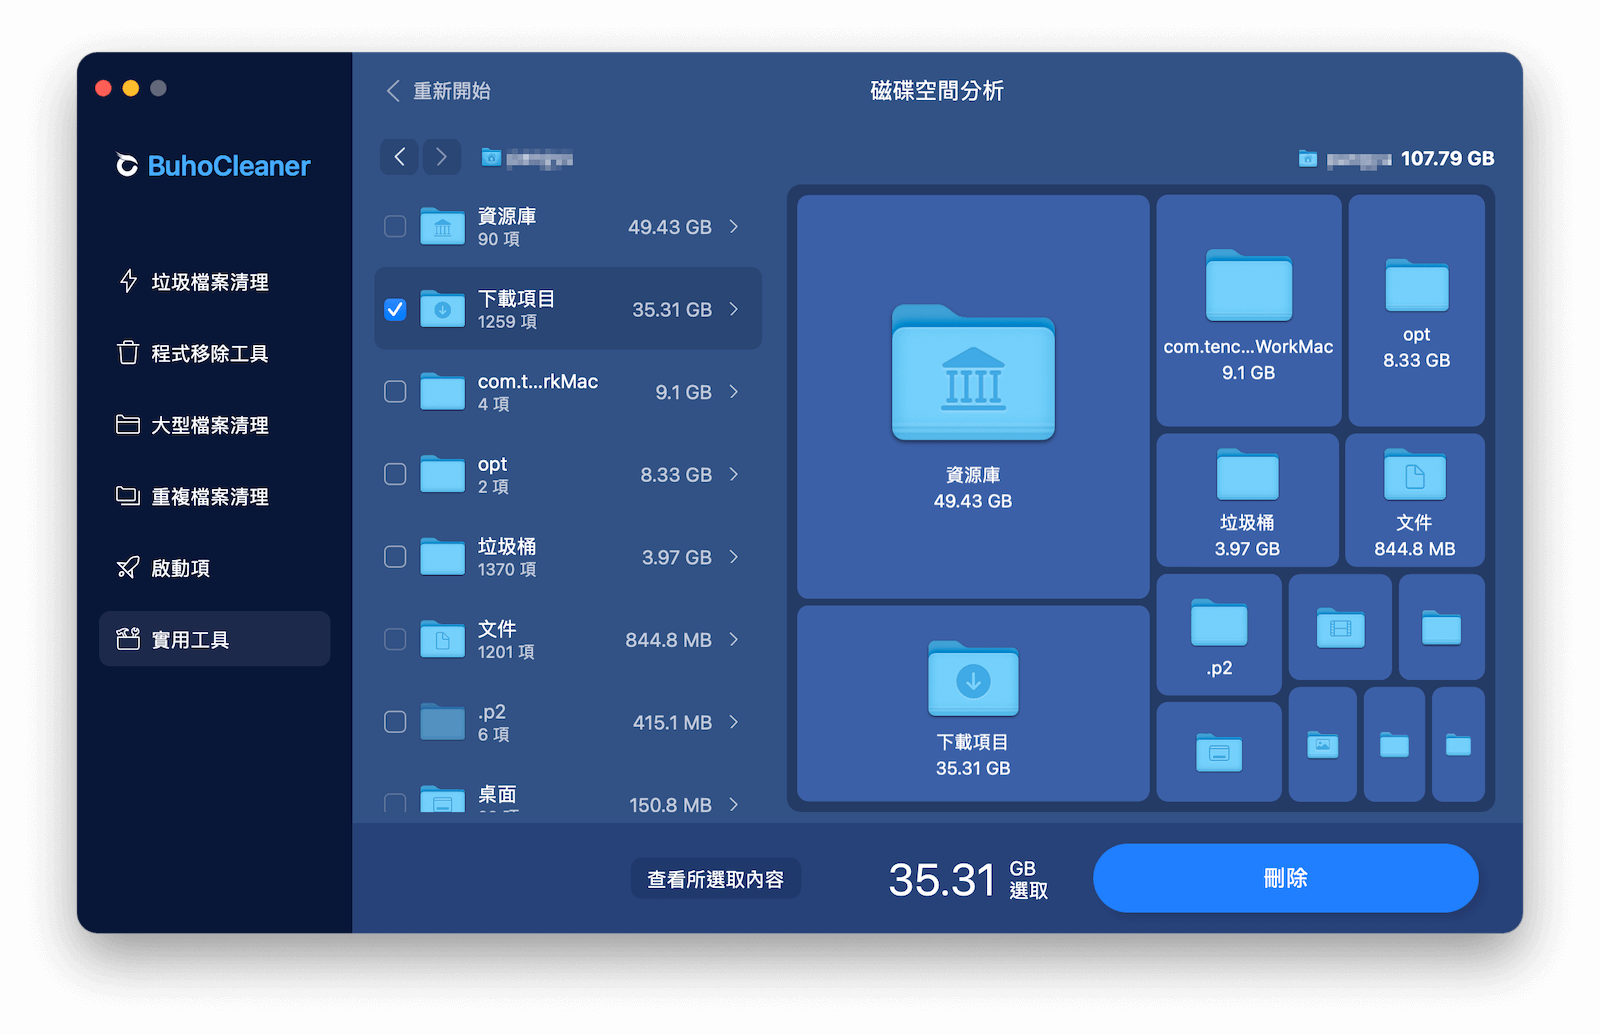
Task: Click the 磁碟空間分析 title
Action: tap(937, 91)
